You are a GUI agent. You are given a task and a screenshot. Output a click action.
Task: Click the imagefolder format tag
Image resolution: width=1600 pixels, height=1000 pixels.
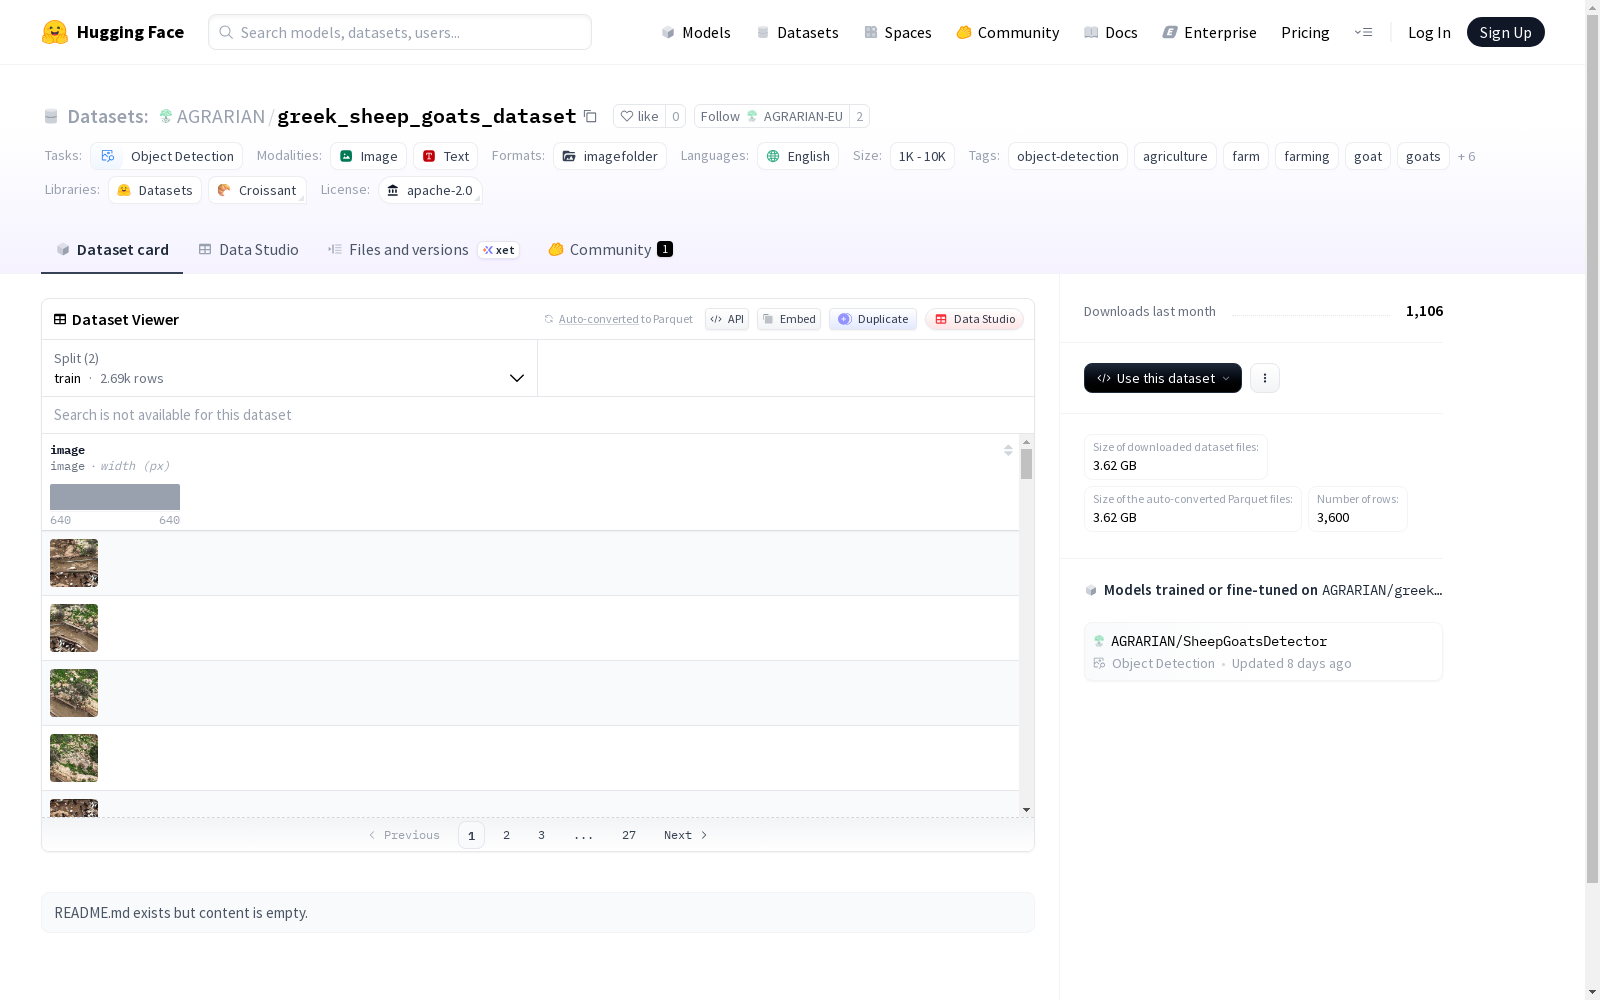610,156
